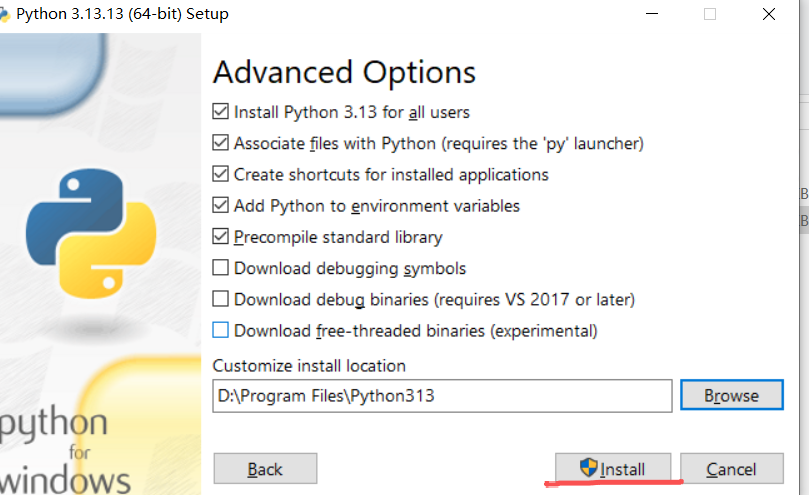
Task: Enable Download debugging symbols
Action: tap(220, 268)
